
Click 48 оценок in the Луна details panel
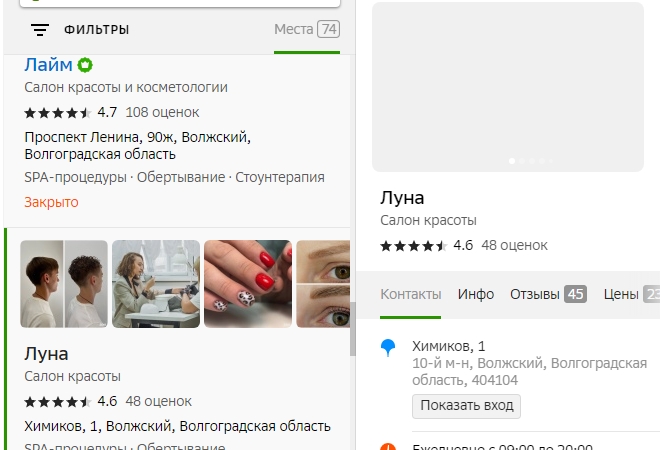514,245
